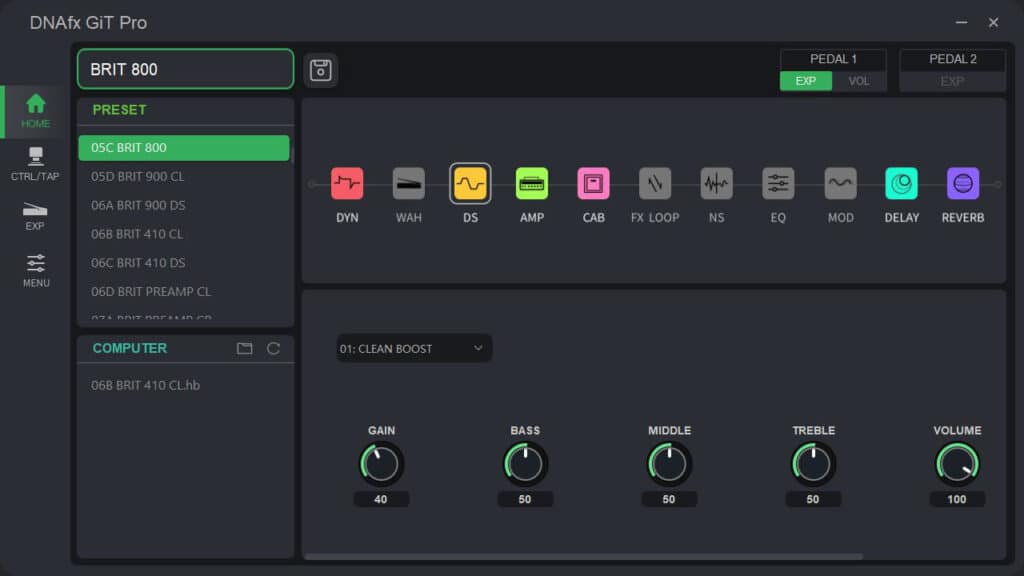This screenshot has height=576, width=1024.
Task: Select preset 06A BRIT 900 DS
Action: tap(184, 205)
